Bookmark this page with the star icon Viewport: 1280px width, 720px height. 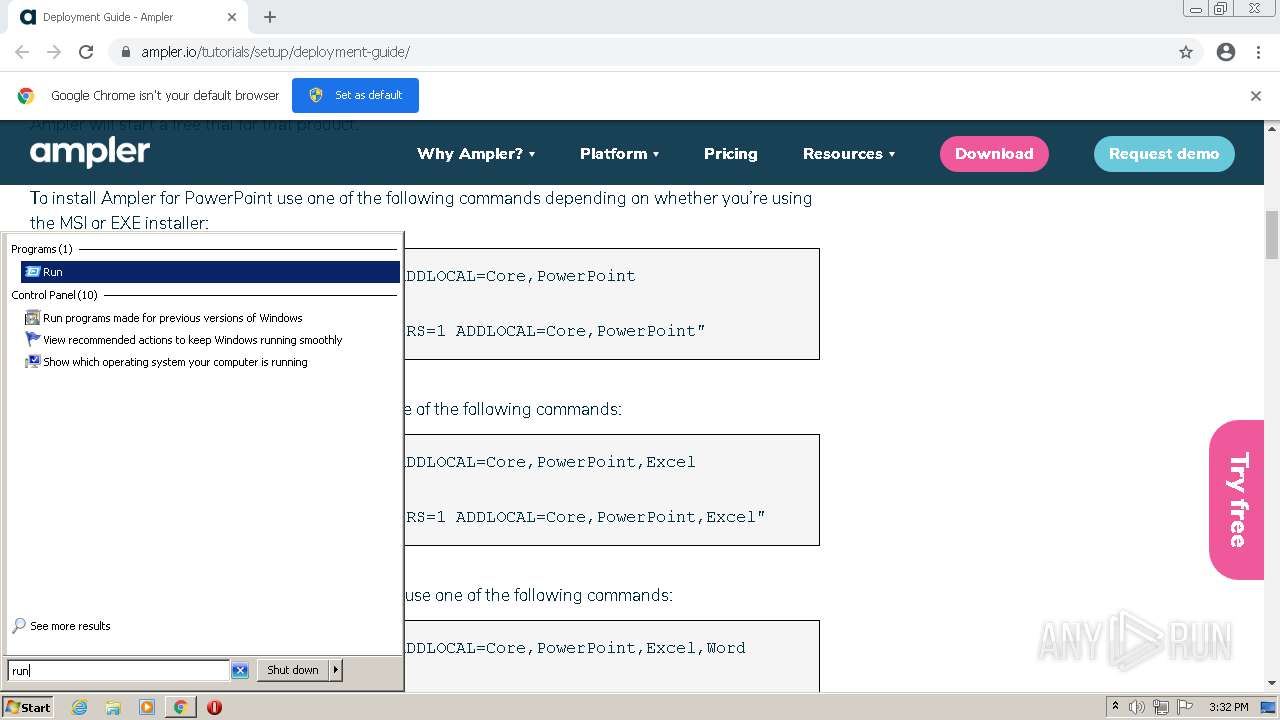click(x=1186, y=52)
